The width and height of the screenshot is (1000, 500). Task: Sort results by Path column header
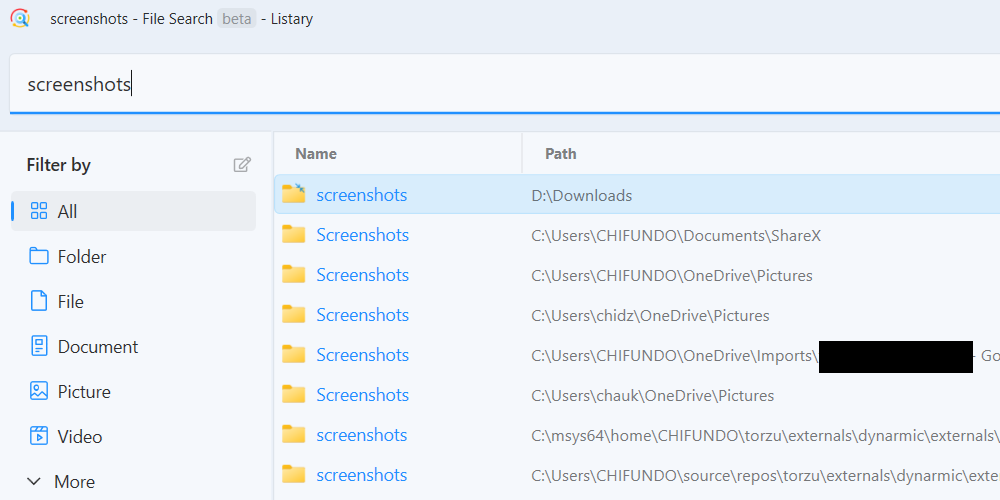click(561, 154)
